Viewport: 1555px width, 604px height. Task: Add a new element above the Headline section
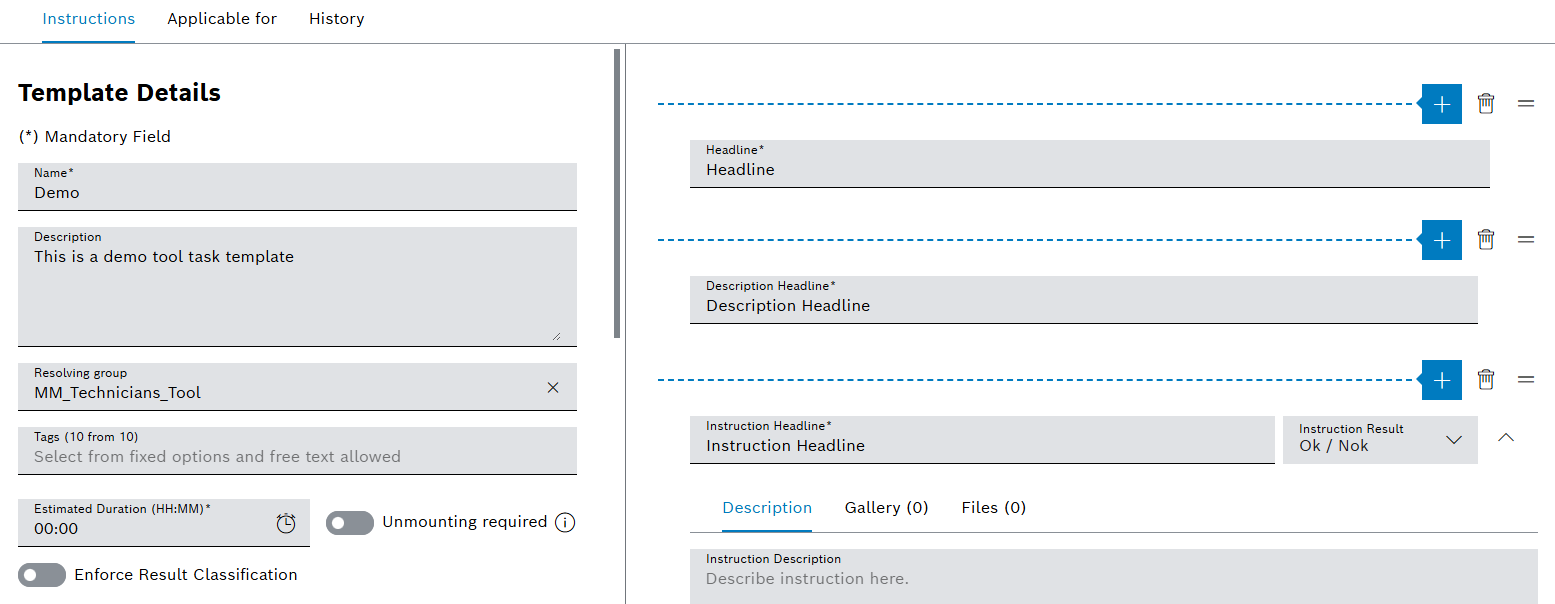tap(1440, 103)
